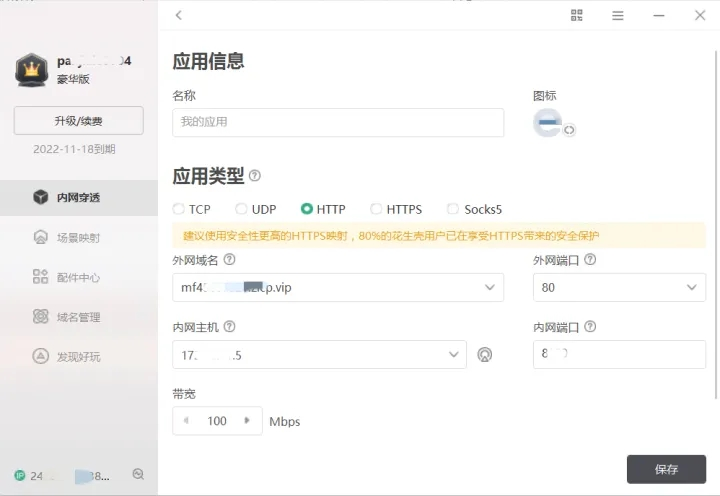720x496 pixels.
Task: Click the help icon next to 应用类型
Action: coord(254,175)
